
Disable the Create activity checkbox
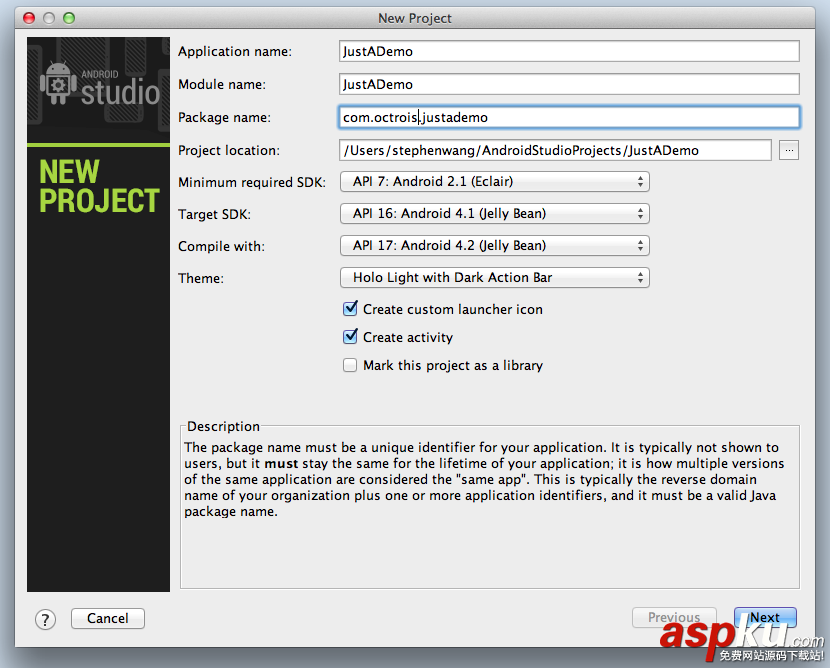[350, 338]
